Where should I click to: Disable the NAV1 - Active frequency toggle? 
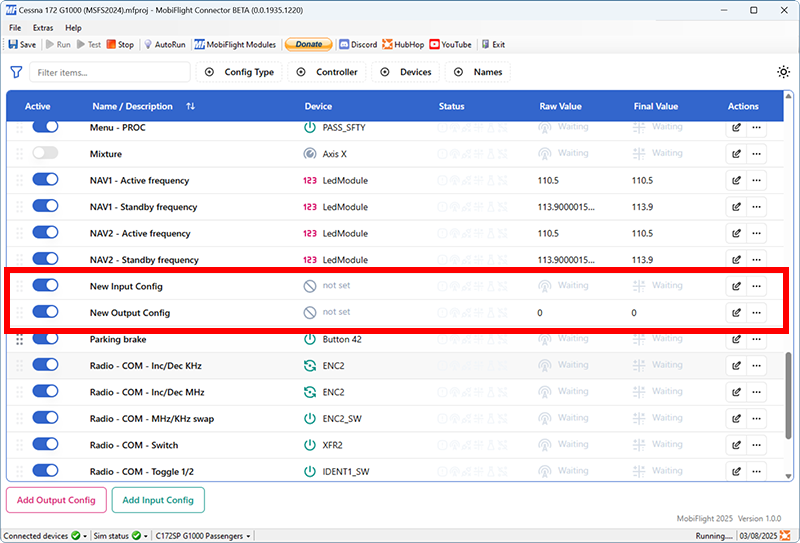pos(45,179)
